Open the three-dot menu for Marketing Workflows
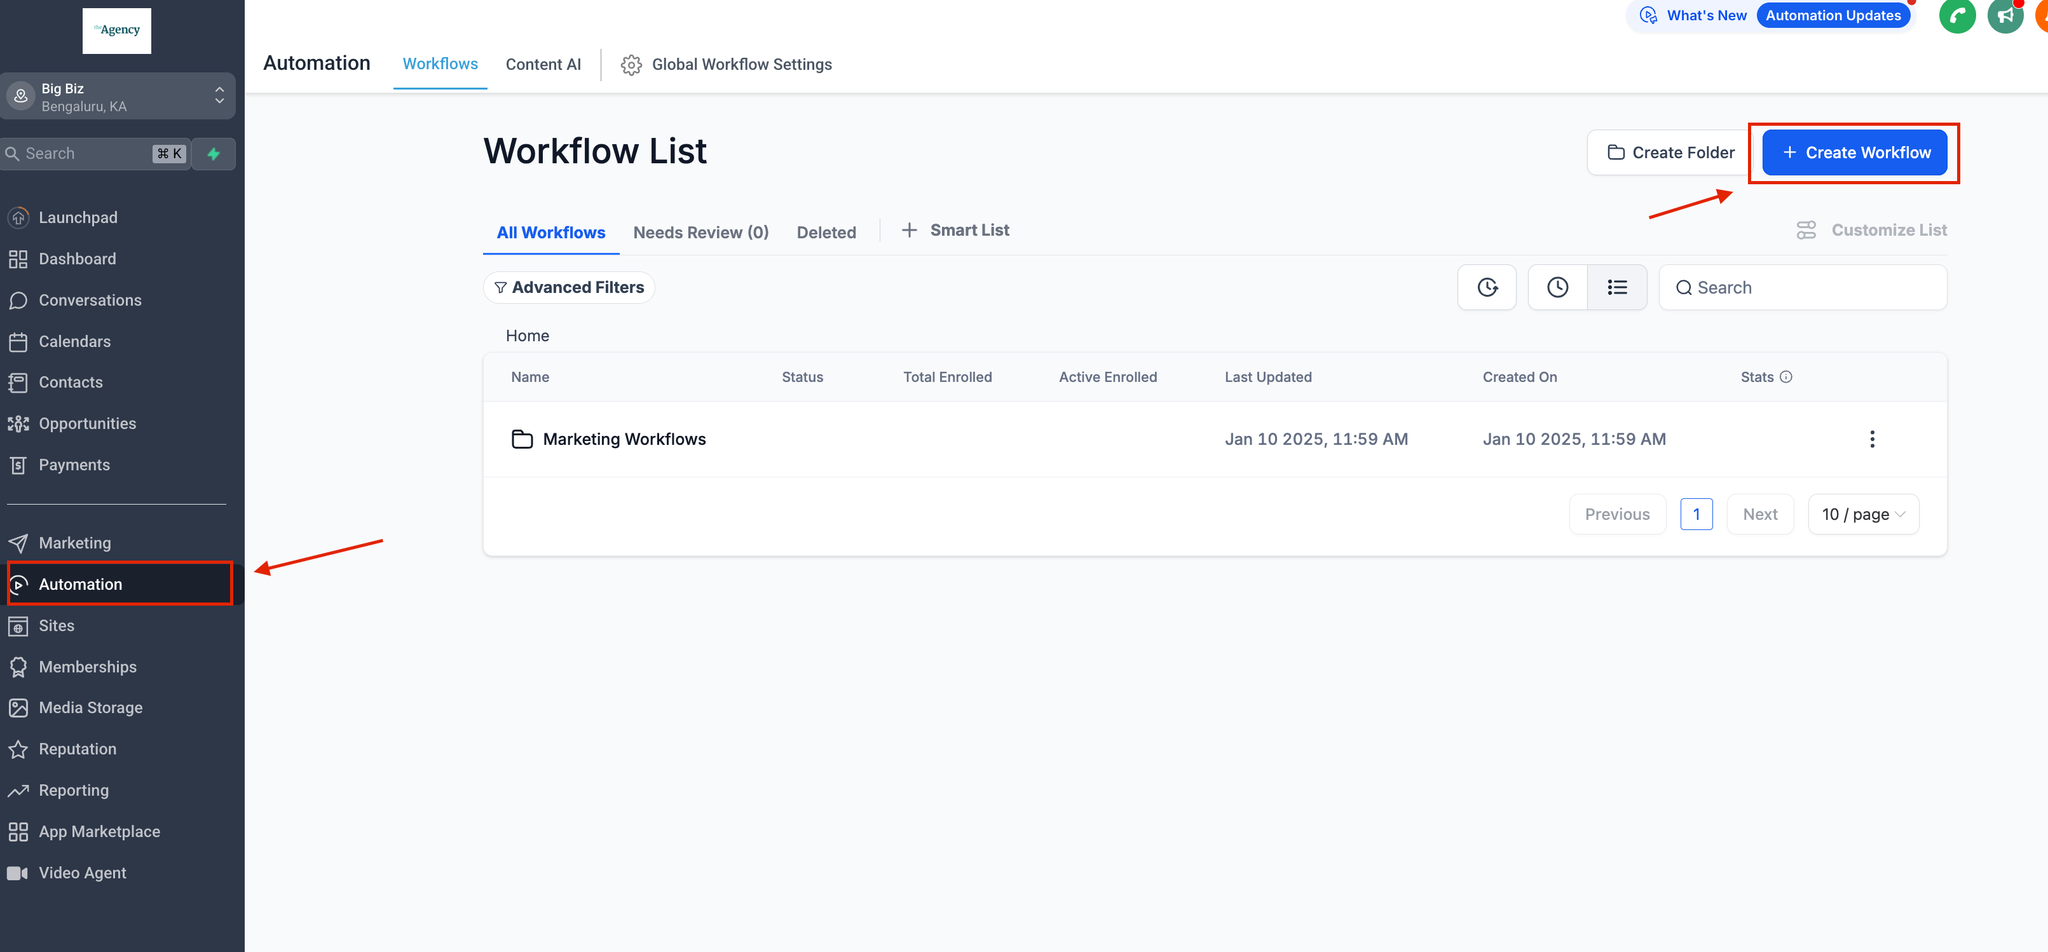2048x952 pixels. (1872, 439)
